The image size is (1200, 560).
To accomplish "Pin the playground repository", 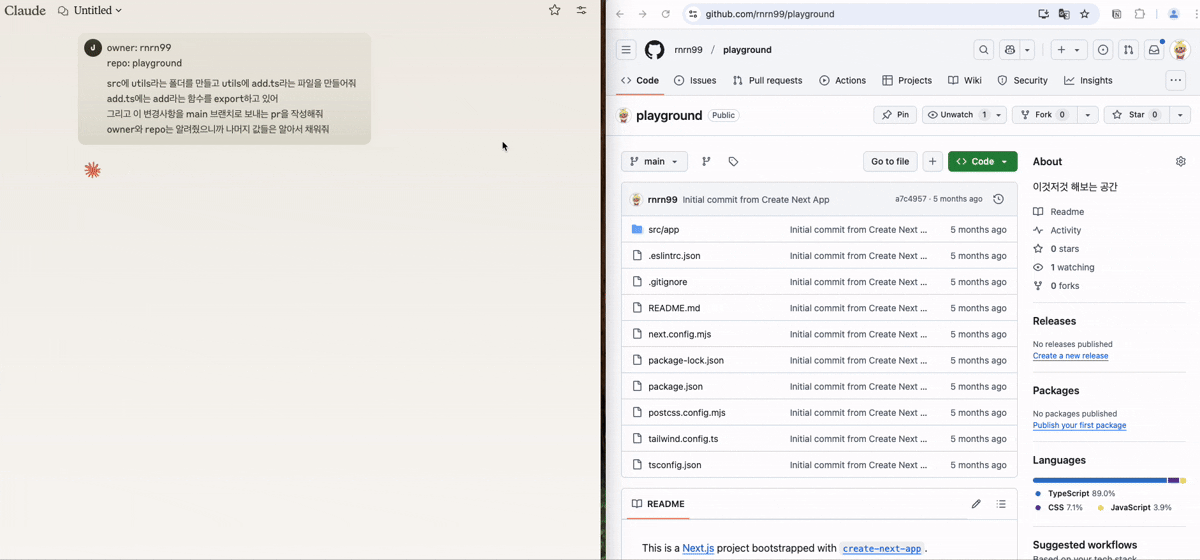I will [x=895, y=115].
